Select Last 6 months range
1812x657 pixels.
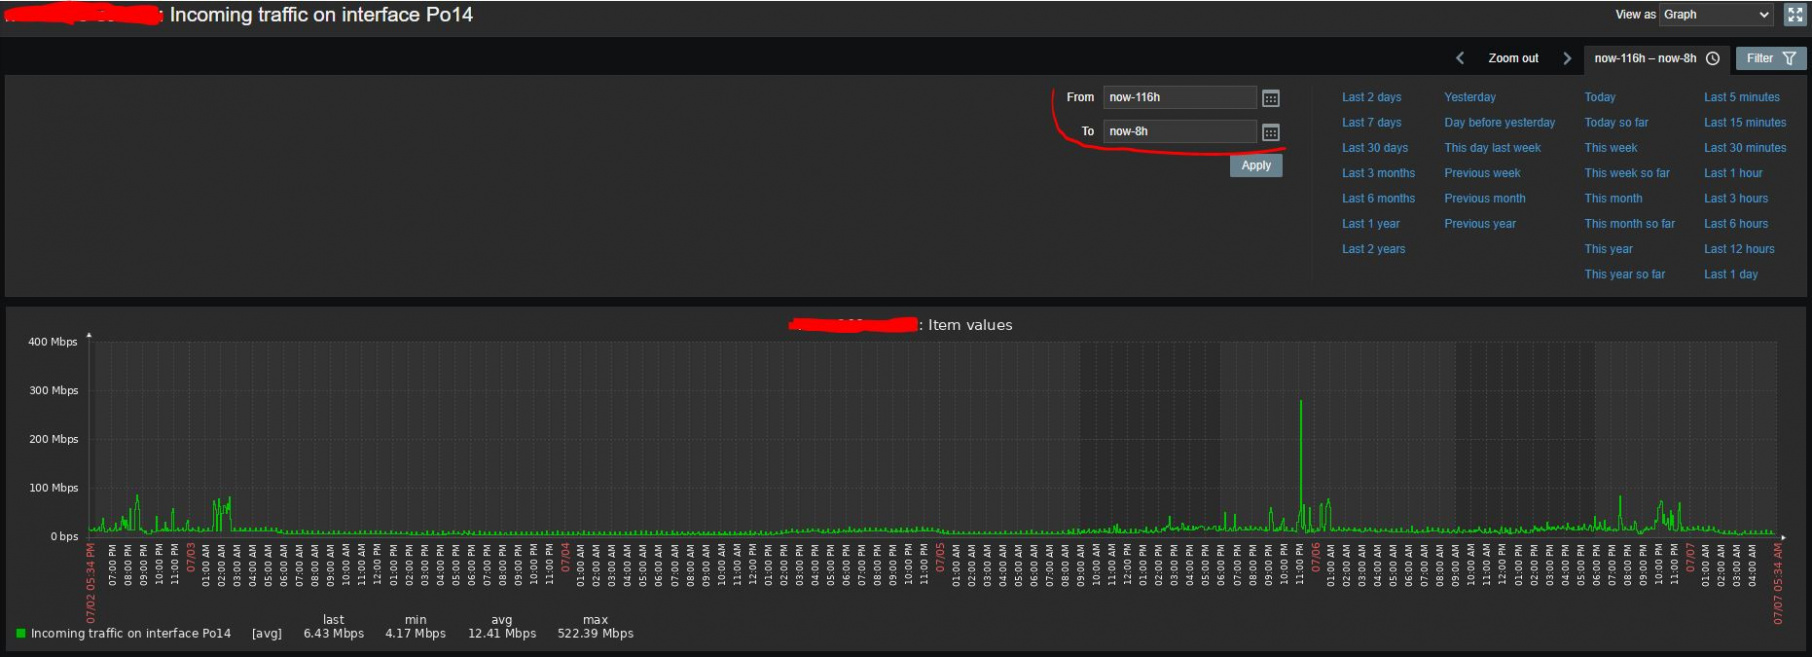1378,198
